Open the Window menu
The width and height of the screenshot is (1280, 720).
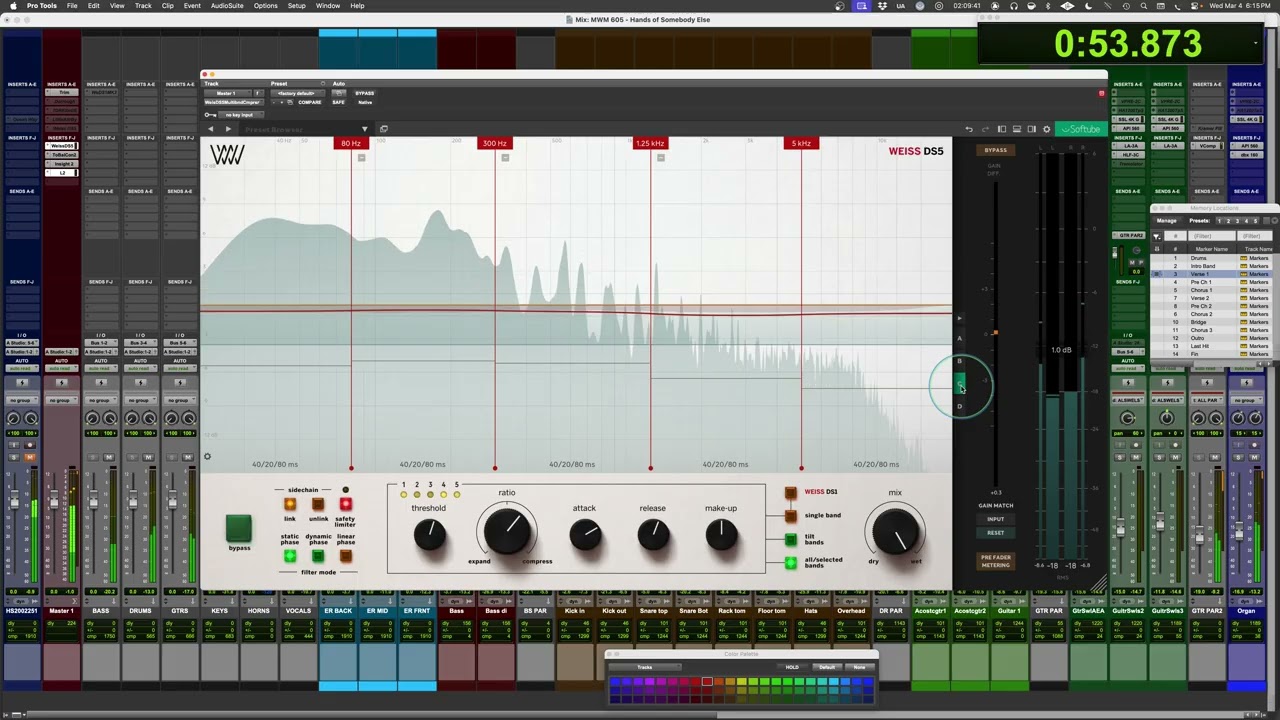pos(327,6)
